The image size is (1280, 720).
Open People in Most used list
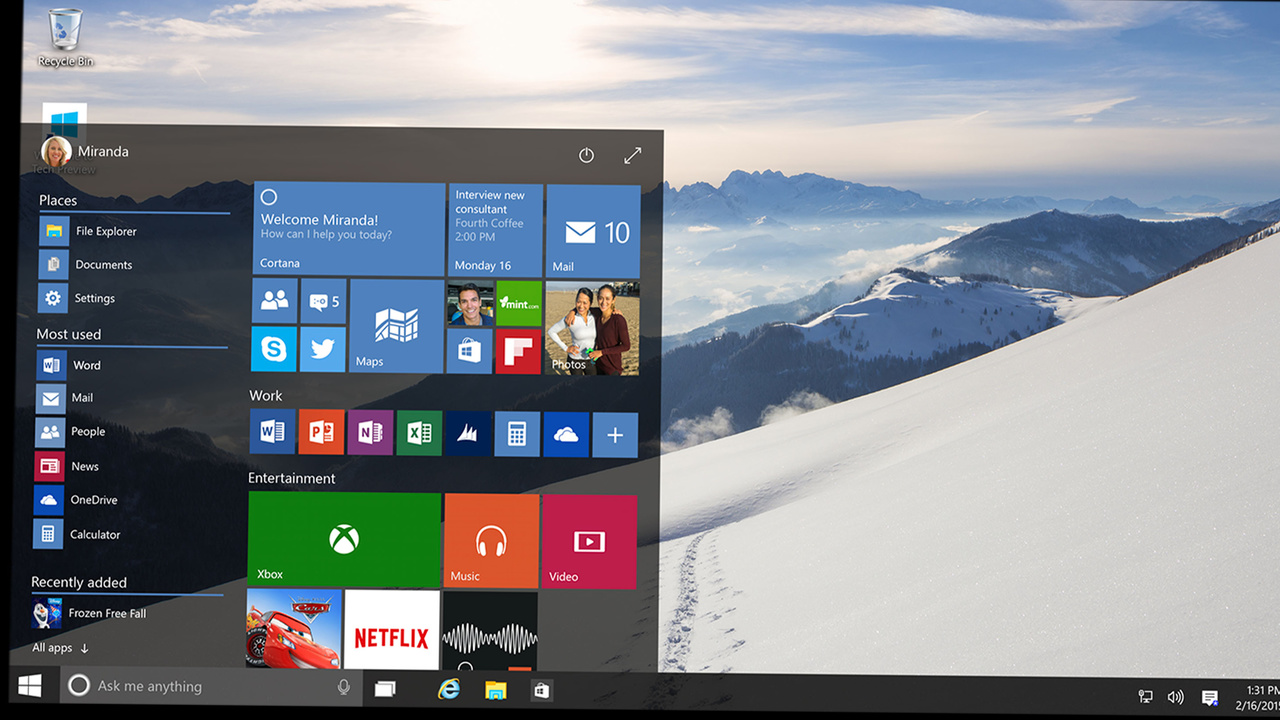[x=131, y=432]
